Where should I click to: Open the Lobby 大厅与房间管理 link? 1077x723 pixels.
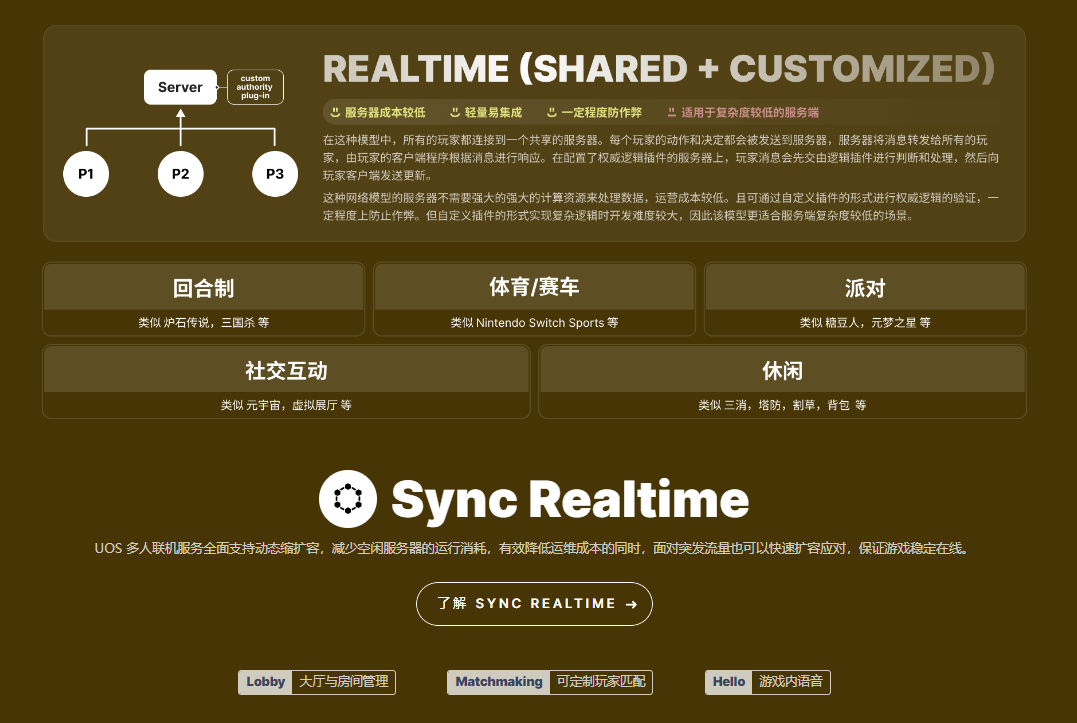coord(317,682)
